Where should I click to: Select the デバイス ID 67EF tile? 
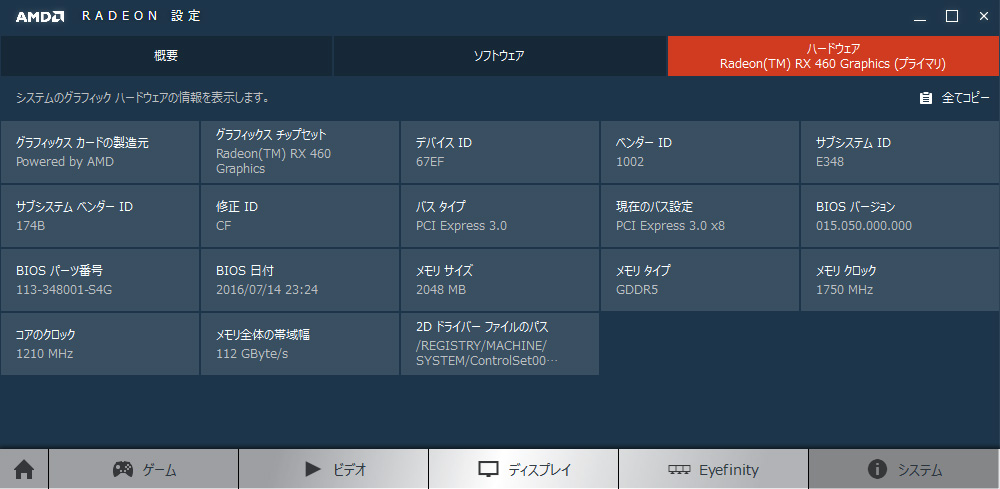[500, 152]
